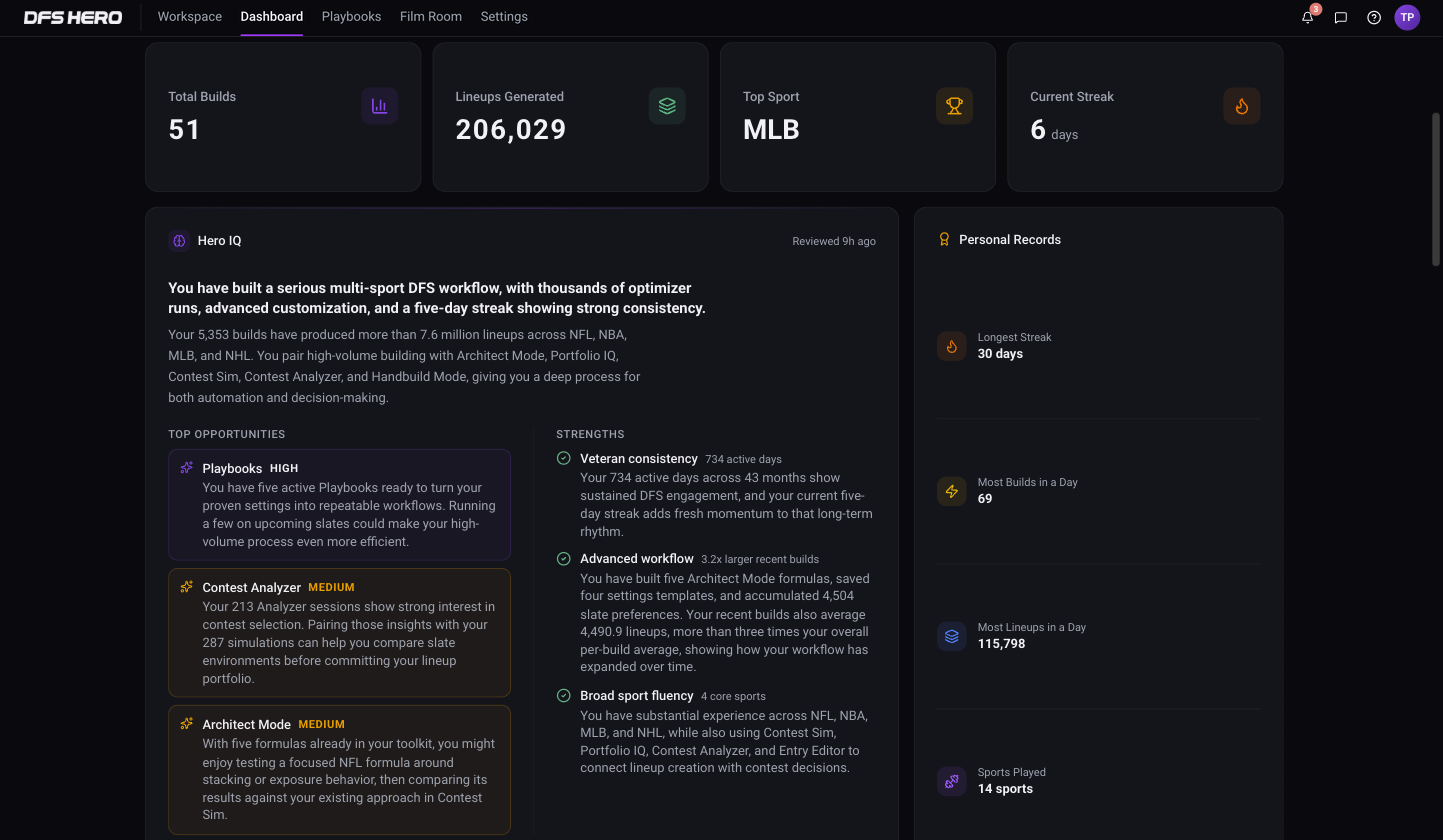Click the Hero IQ brain icon
This screenshot has height=840, width=1443.
coord(179,240)
